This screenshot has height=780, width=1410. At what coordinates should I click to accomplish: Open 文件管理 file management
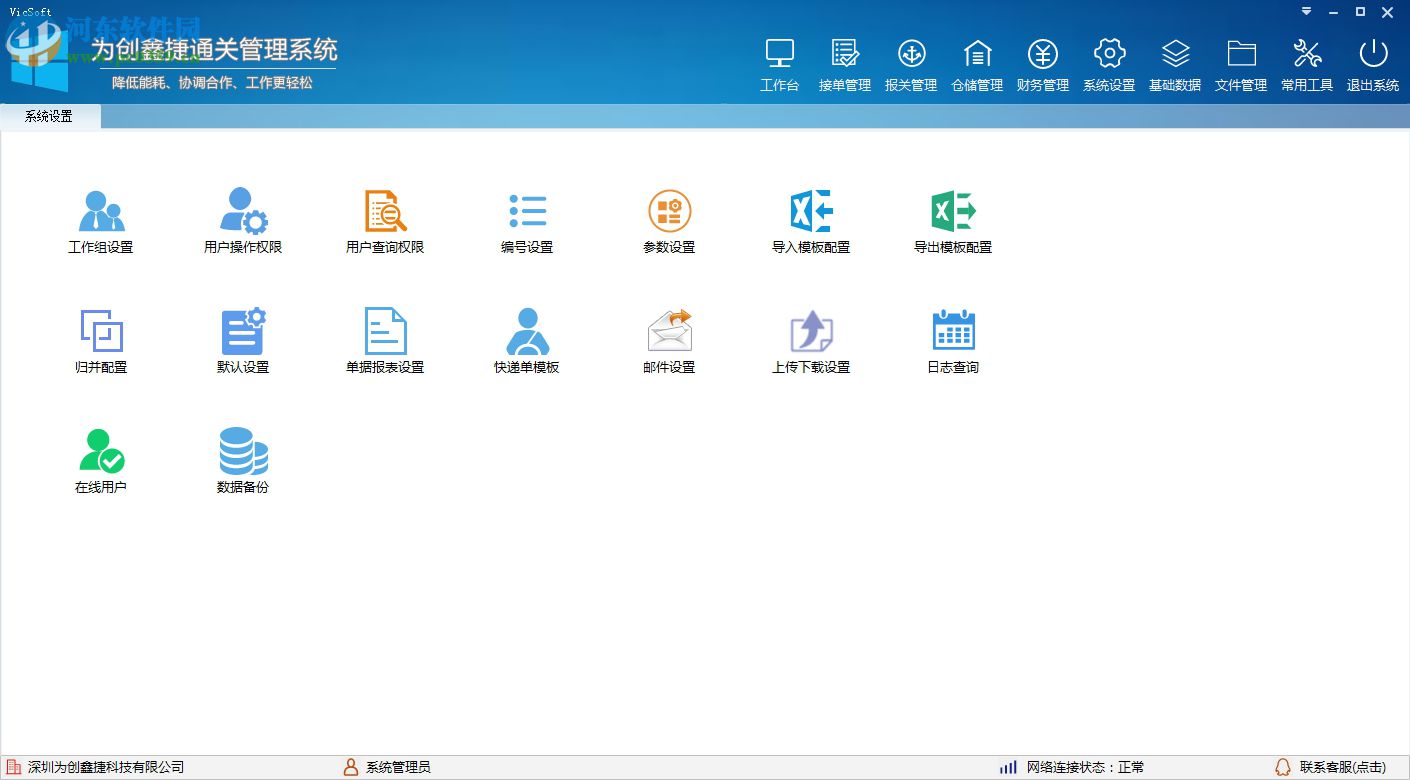point(1241,66)
